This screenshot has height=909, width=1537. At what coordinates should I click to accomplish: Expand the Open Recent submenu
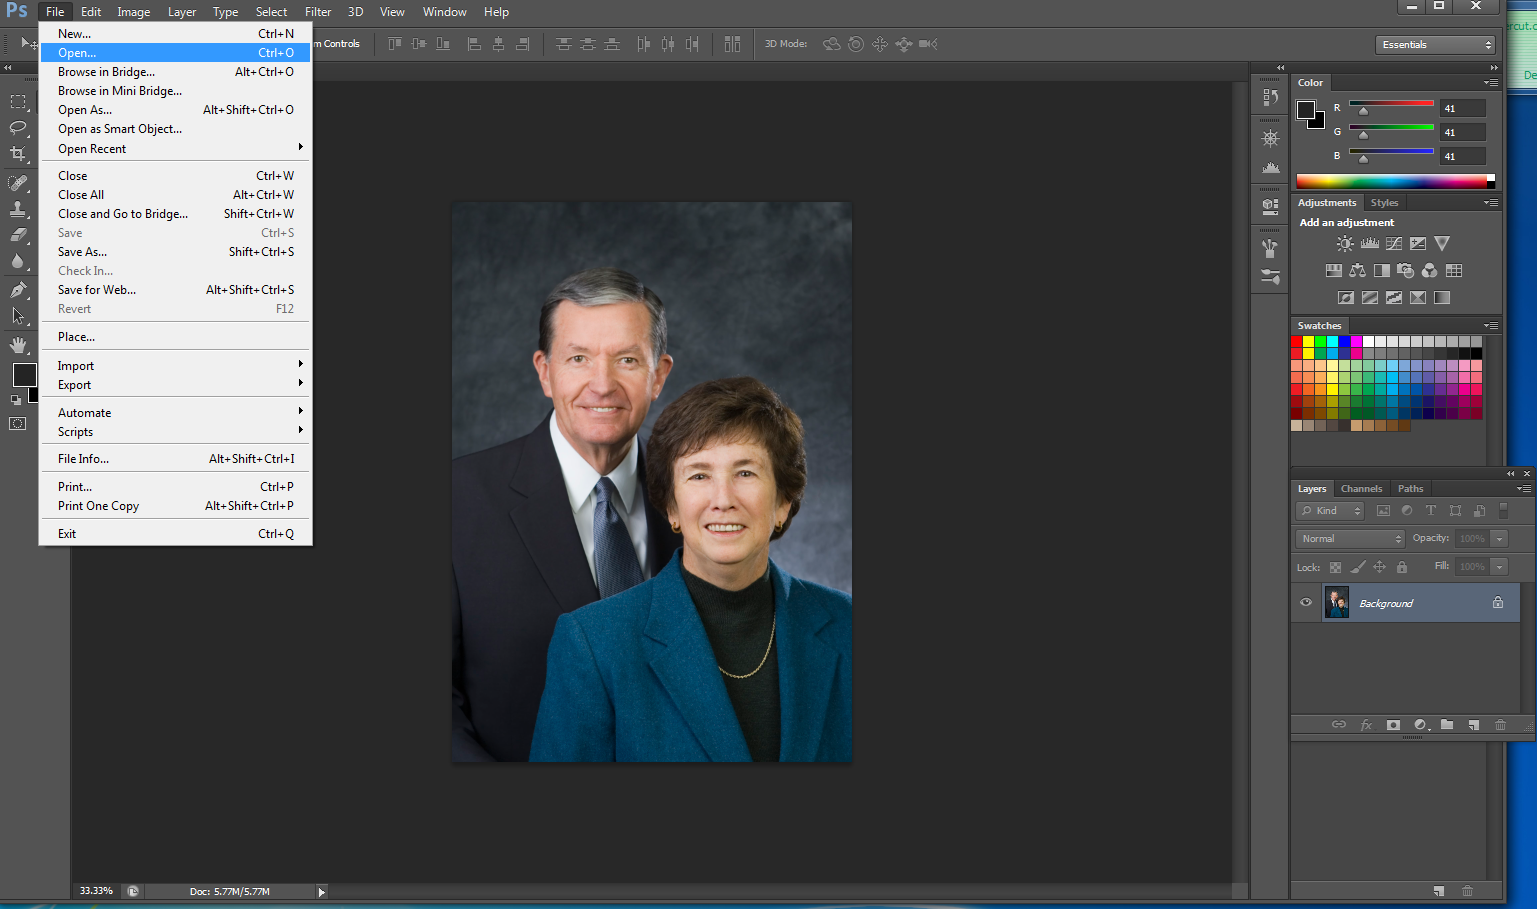click(x=176, y=149)
